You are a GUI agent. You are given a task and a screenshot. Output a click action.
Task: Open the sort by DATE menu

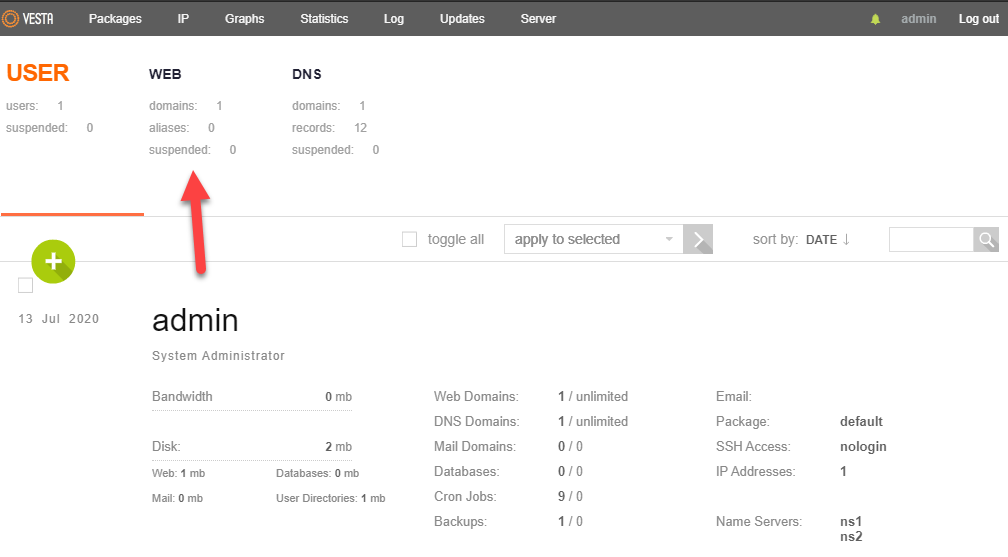tap(820, 239)
